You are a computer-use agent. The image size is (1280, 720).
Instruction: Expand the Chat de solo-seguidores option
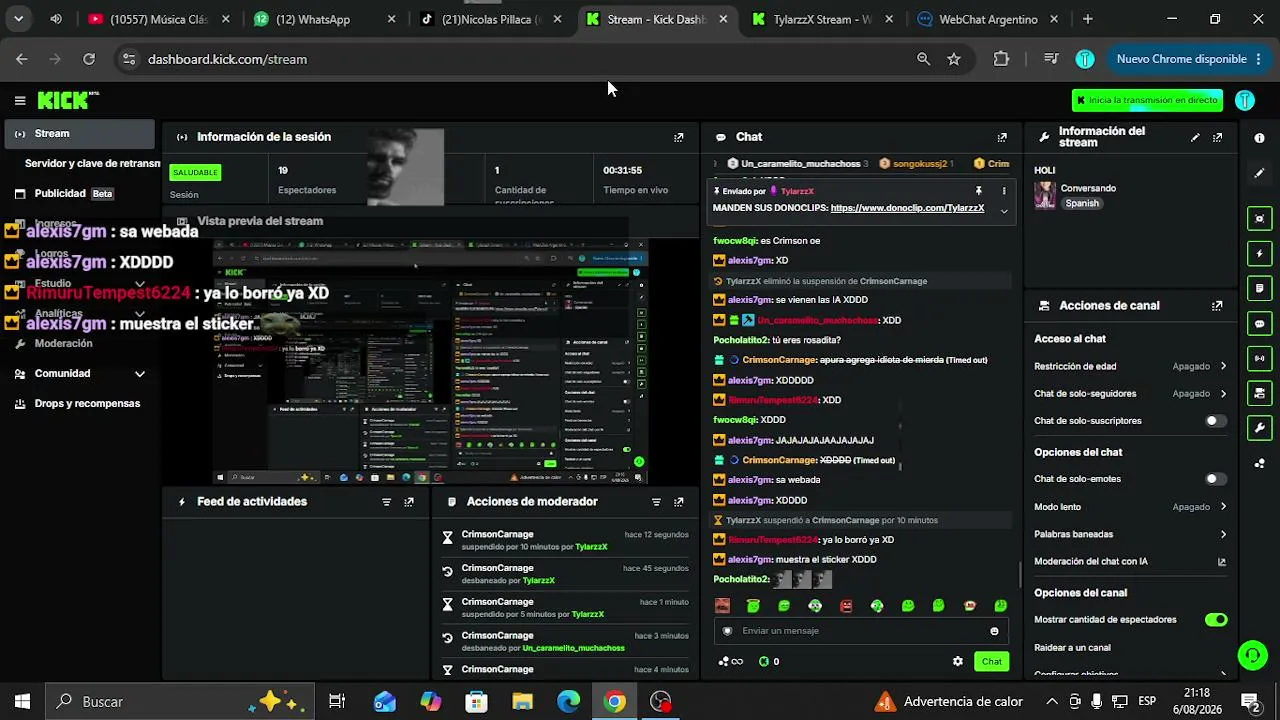pyautogui.click(x=1130, y=394)
